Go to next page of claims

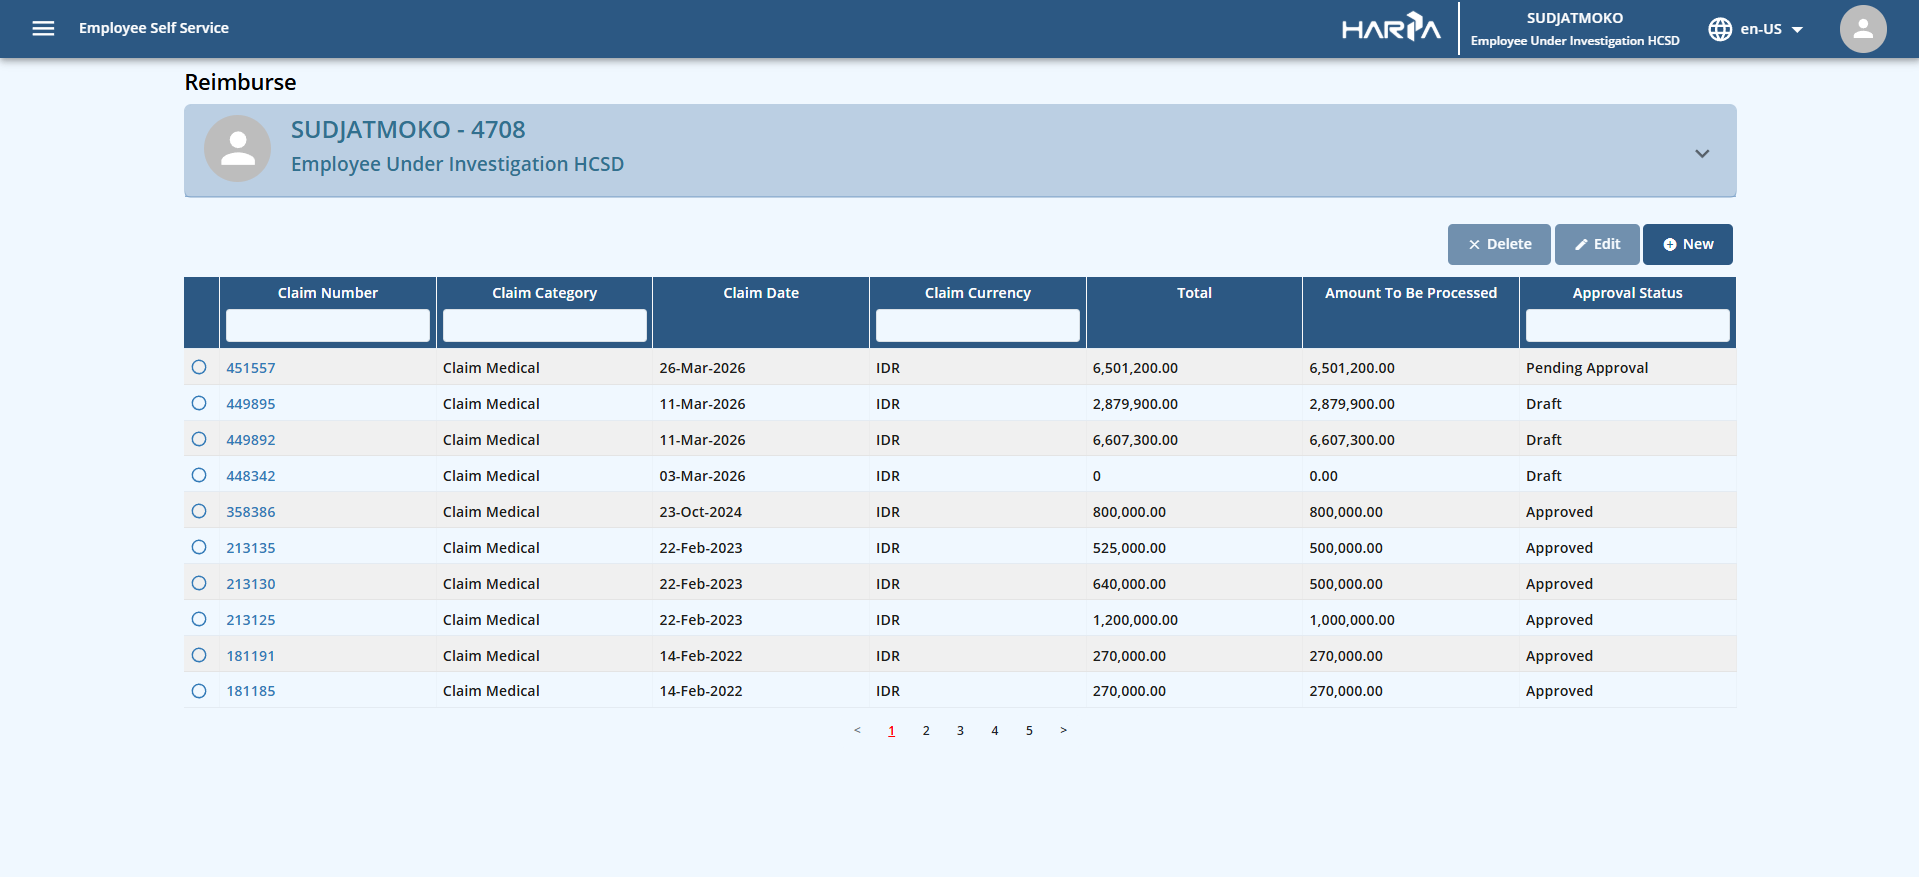click(1063, 731)
